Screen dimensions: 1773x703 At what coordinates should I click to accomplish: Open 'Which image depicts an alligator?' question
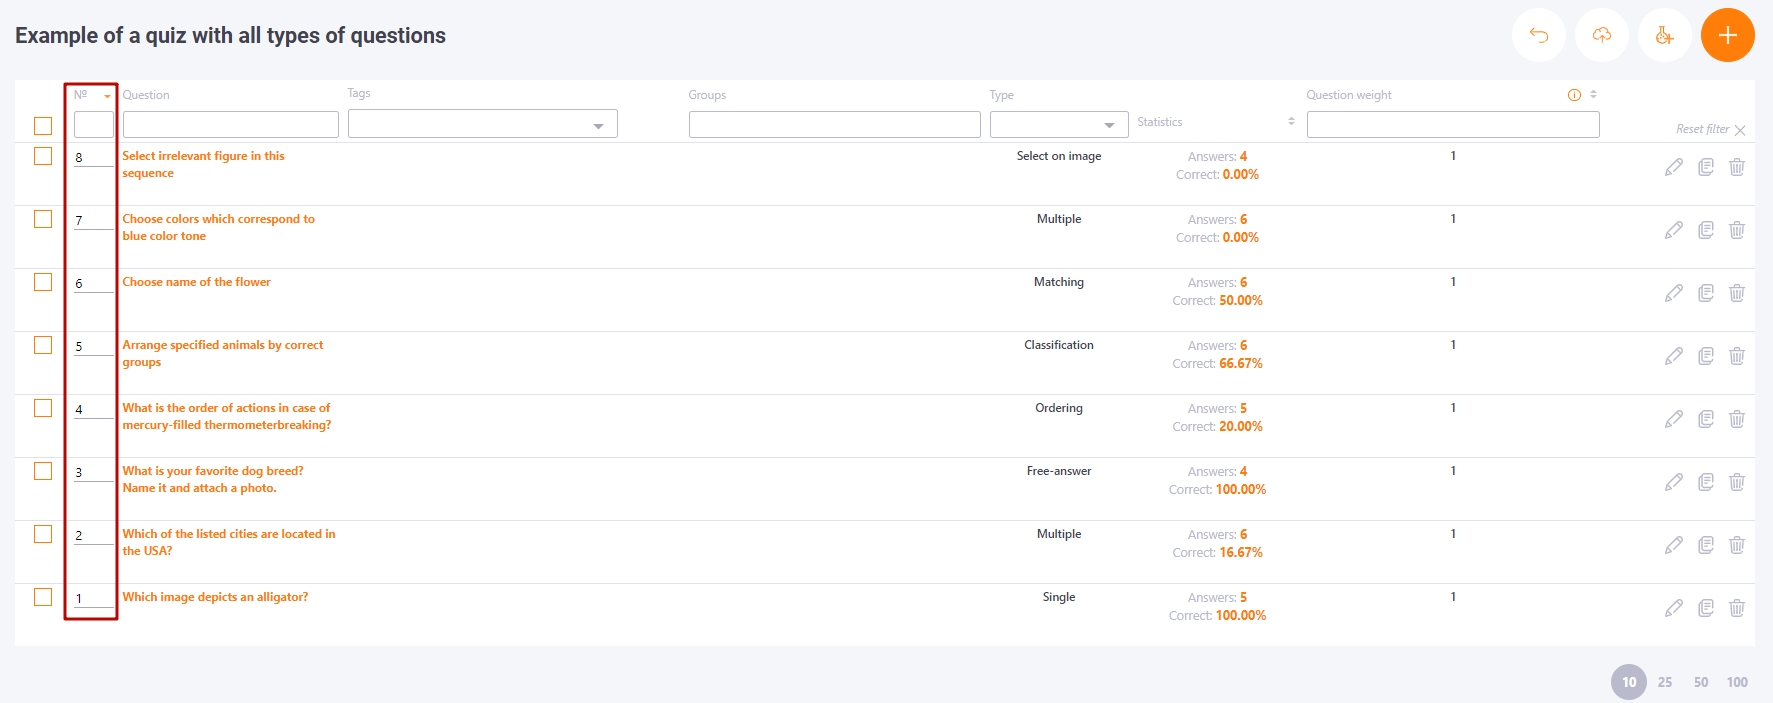(215, 597)
